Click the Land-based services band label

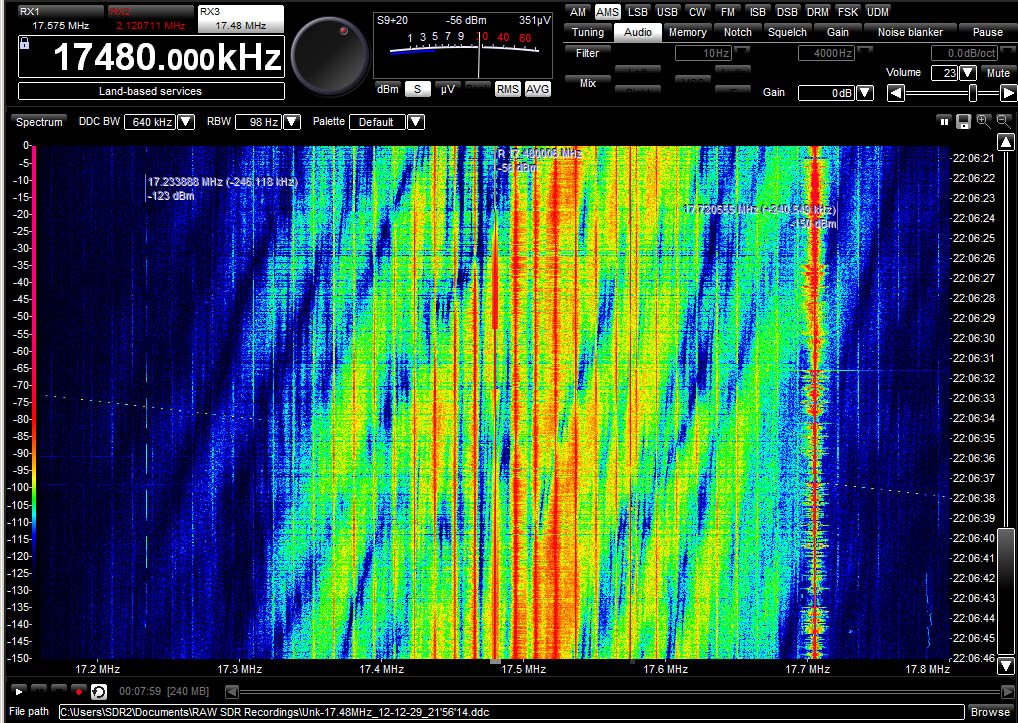coord(151,91)
